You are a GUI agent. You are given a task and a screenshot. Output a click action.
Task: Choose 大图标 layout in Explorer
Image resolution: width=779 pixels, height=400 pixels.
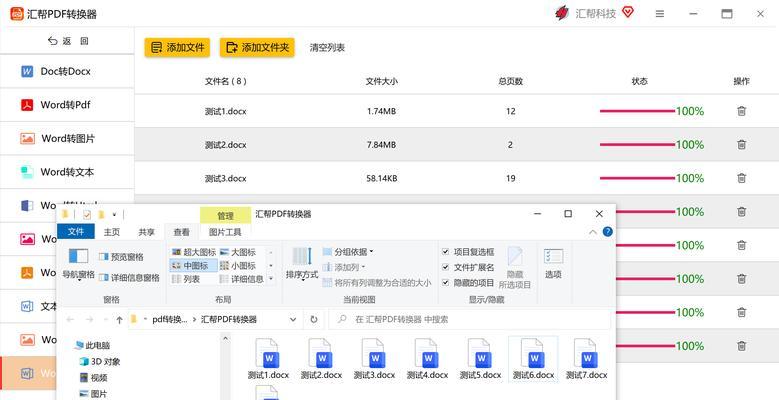(238, 252)
